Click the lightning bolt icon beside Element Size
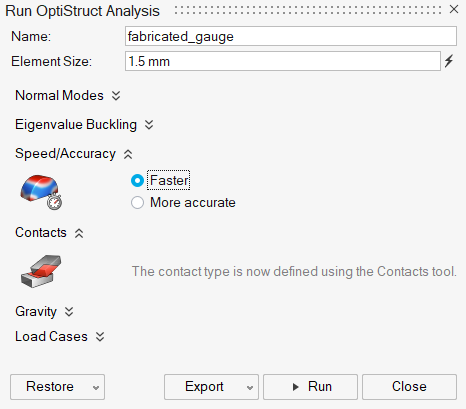The image size is (466, 409). click(449, 61)
